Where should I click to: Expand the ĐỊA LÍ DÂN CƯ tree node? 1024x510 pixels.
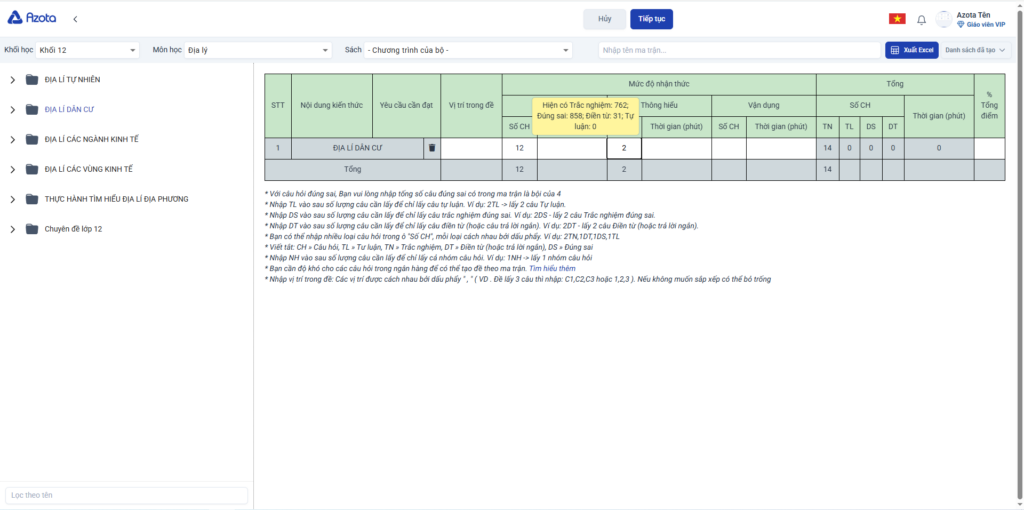pyautogui.click(x=12, y=110)
